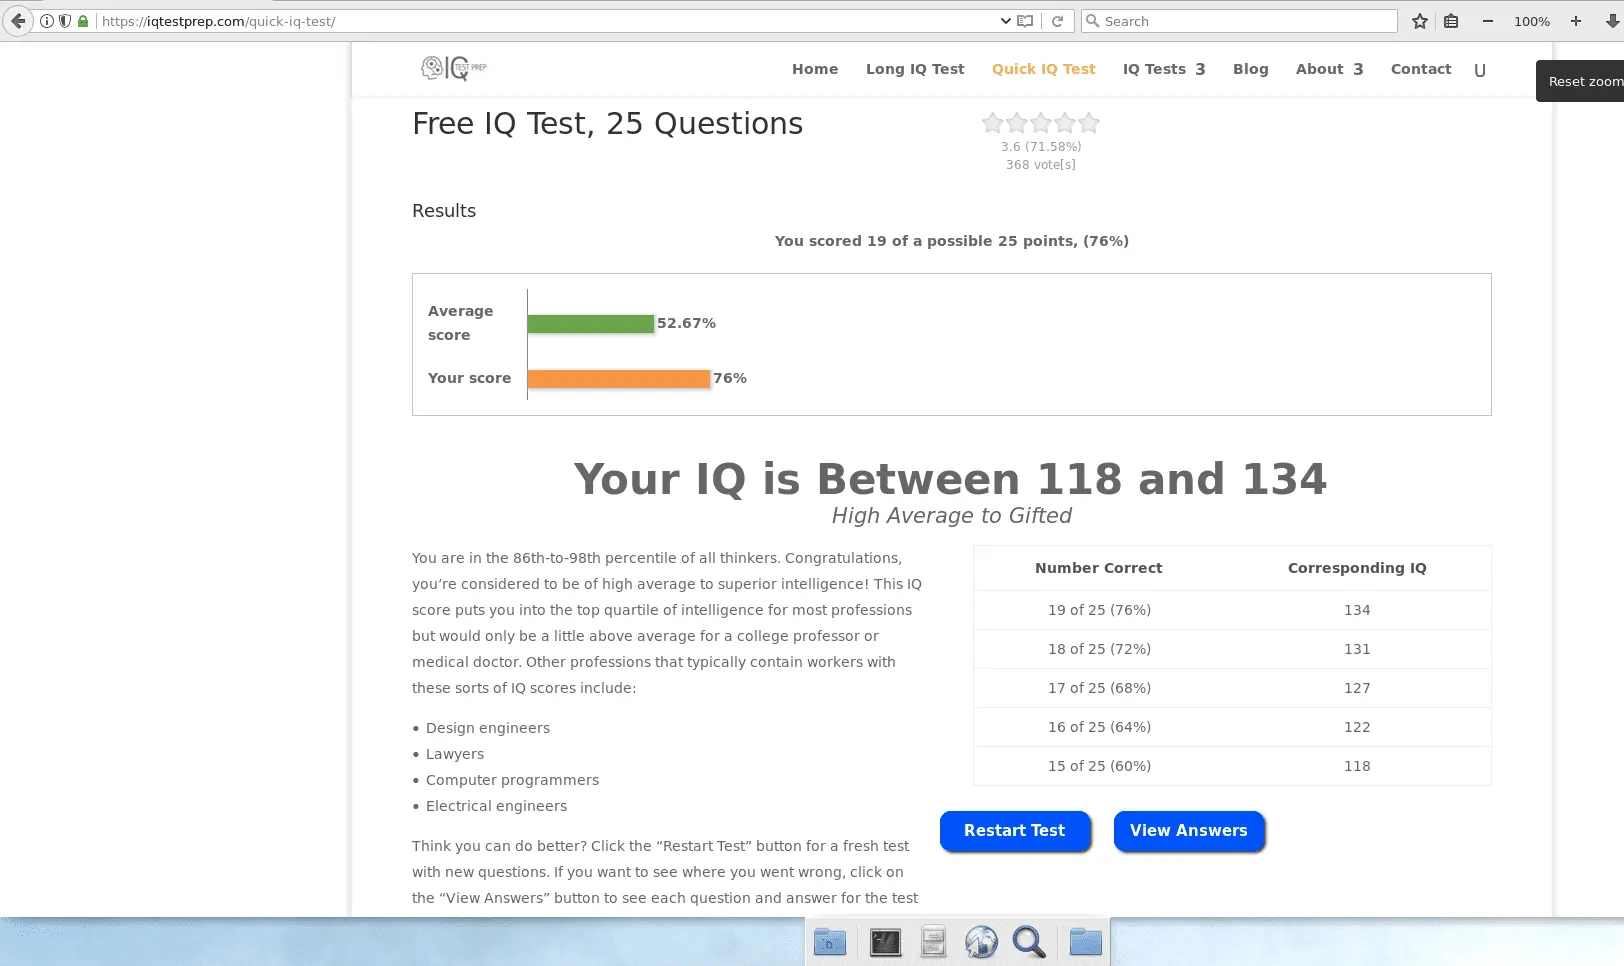Toggle tracking protection with the shield icon
Viewport: 1624px width, 966px height.
[x=63, y=20]
